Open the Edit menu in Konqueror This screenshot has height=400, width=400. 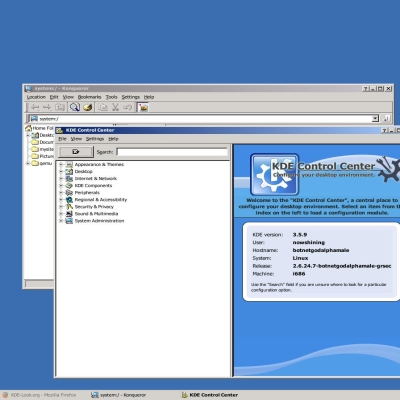tap(54, 97)
